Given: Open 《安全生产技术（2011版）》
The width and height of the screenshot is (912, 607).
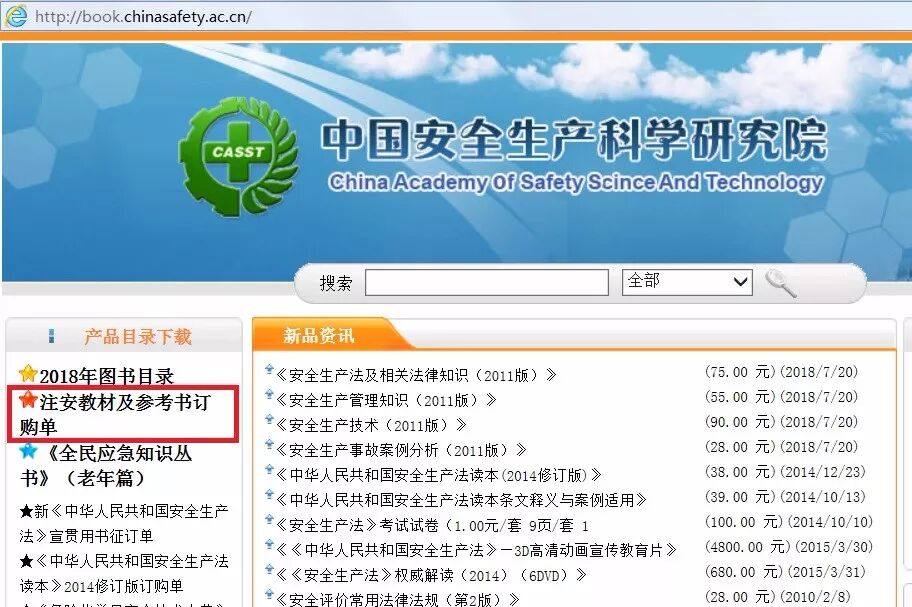Looking at the screenshot, I should coord(371,425).
